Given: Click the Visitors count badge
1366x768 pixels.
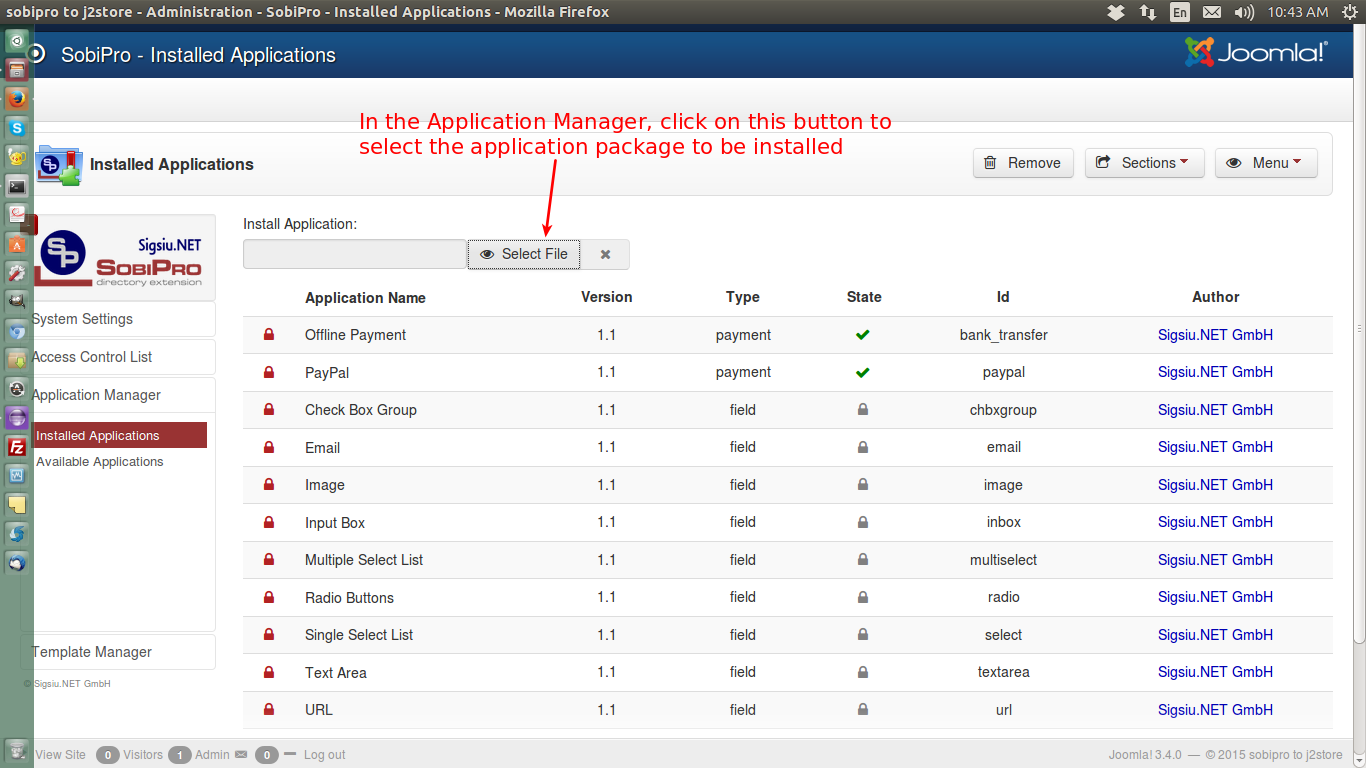Looking at the screenshot, I should click(x=107, y=755).
